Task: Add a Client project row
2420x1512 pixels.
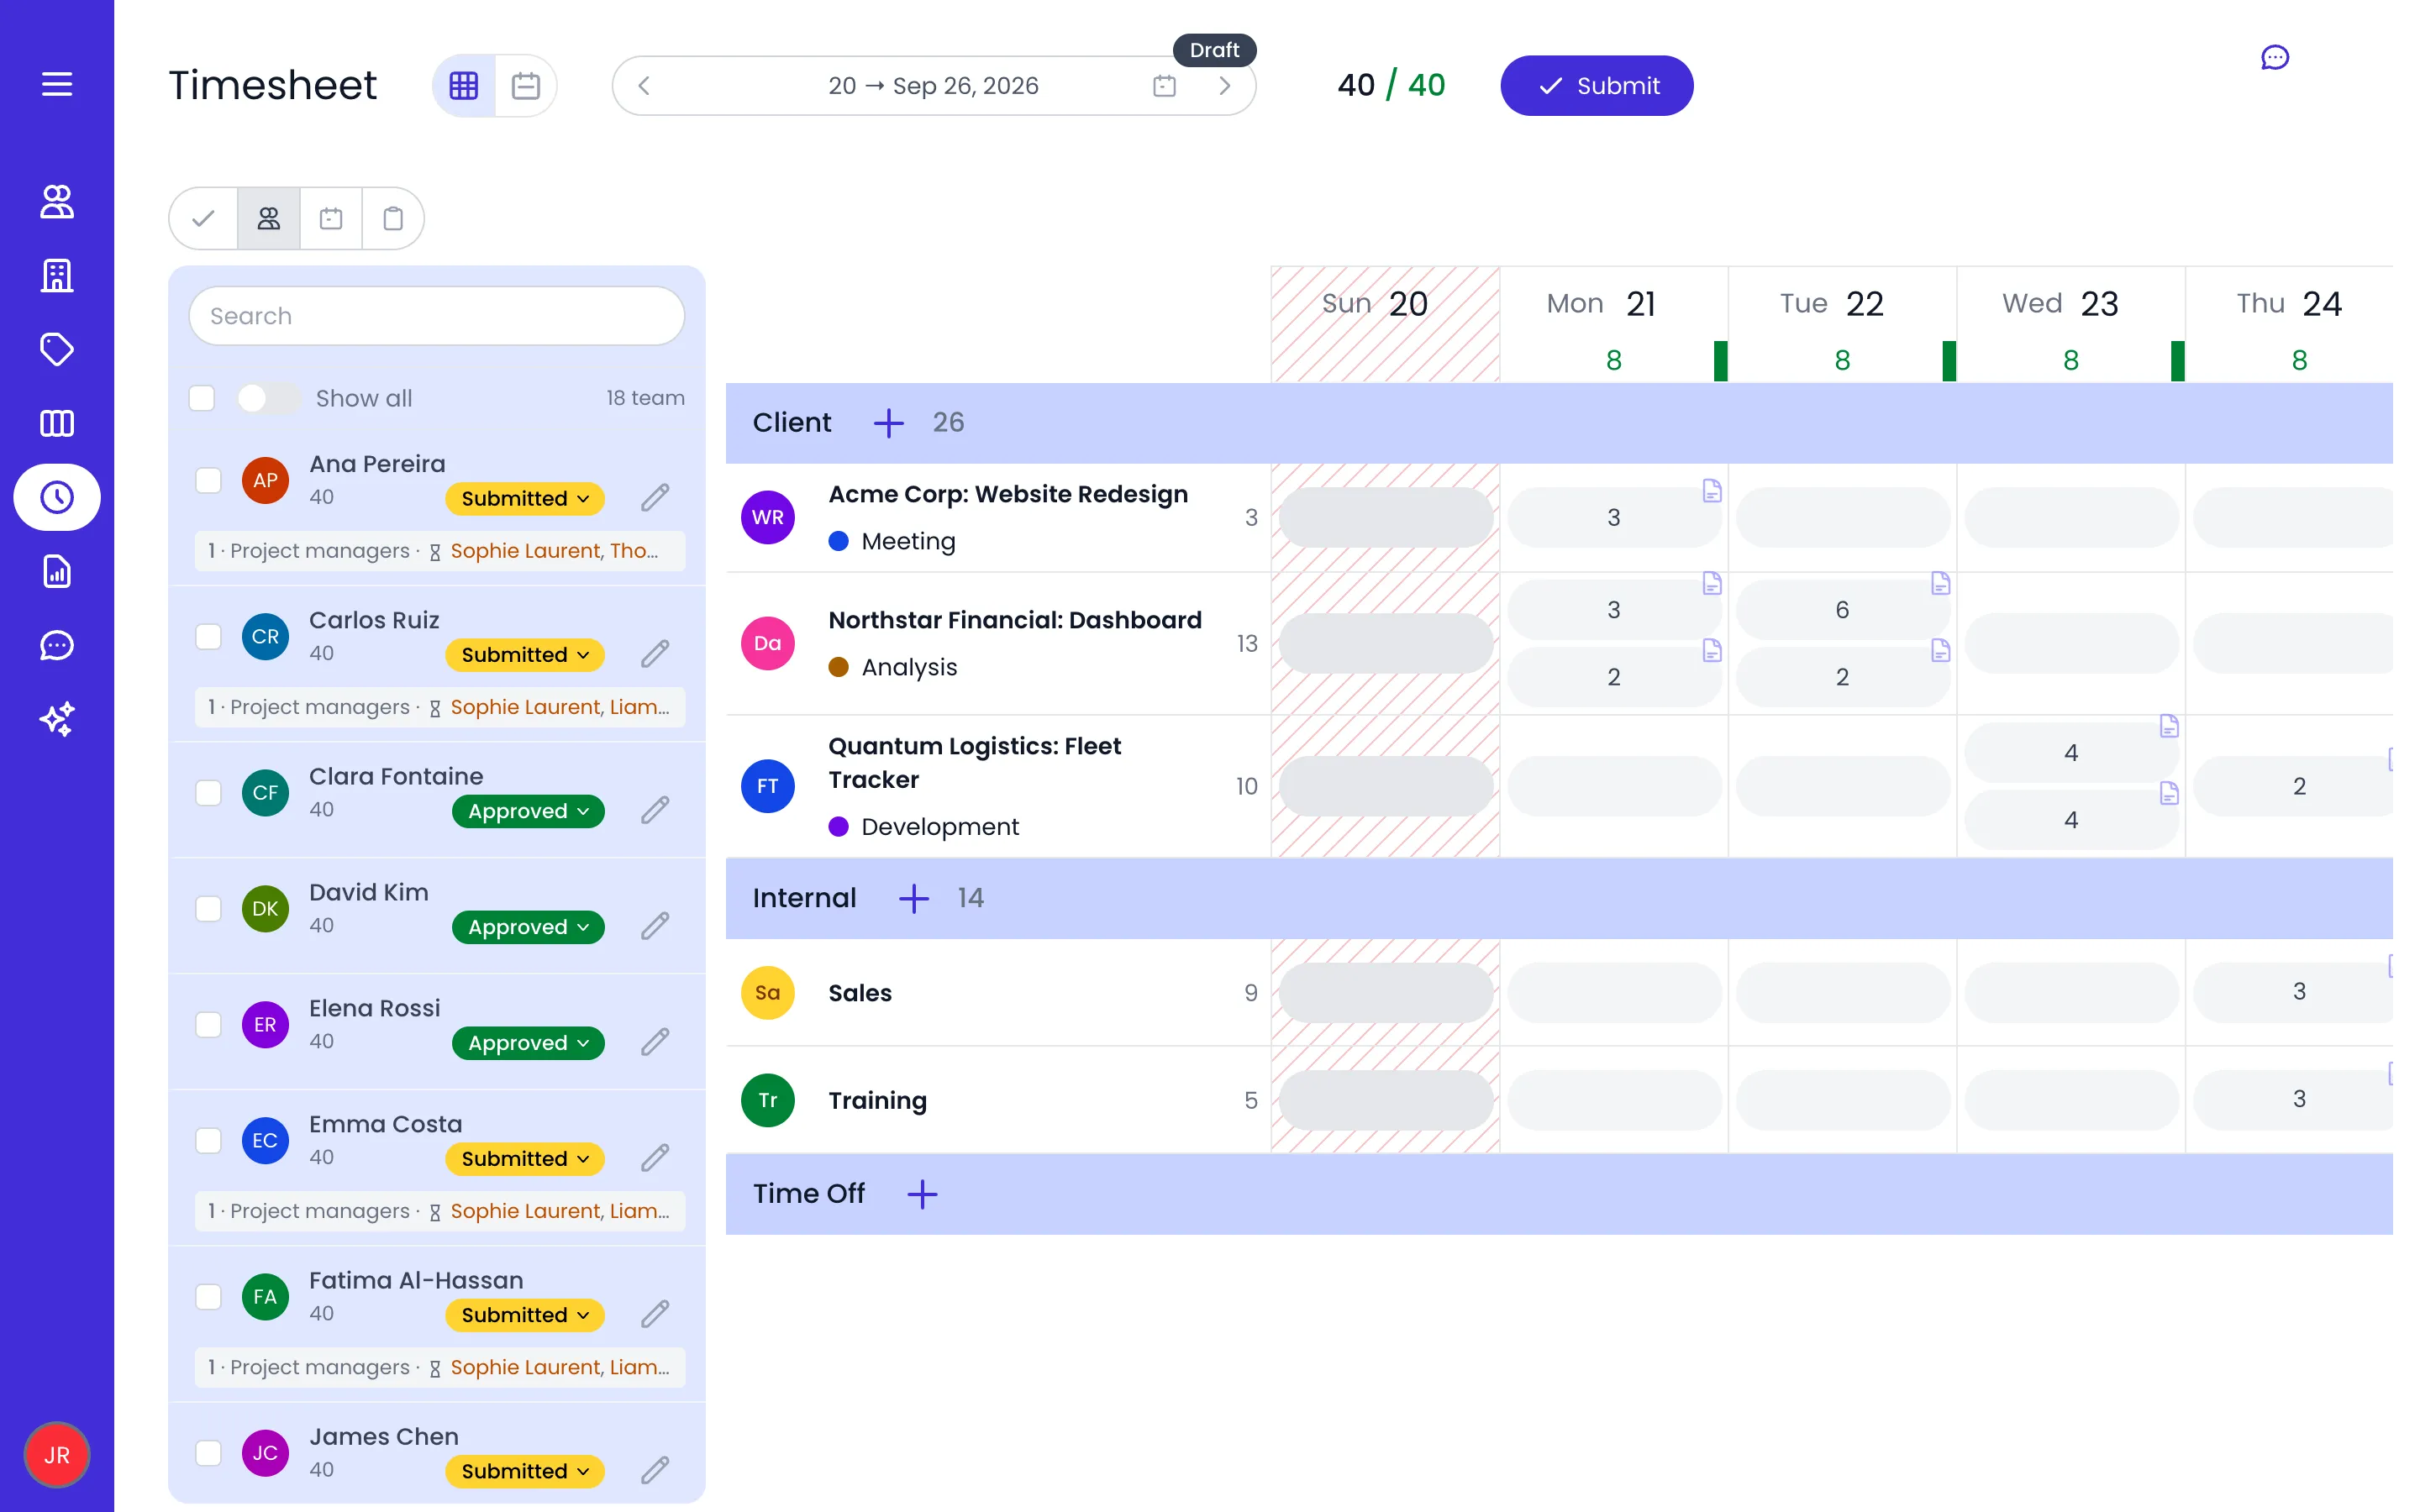Action: coord(888,422)
